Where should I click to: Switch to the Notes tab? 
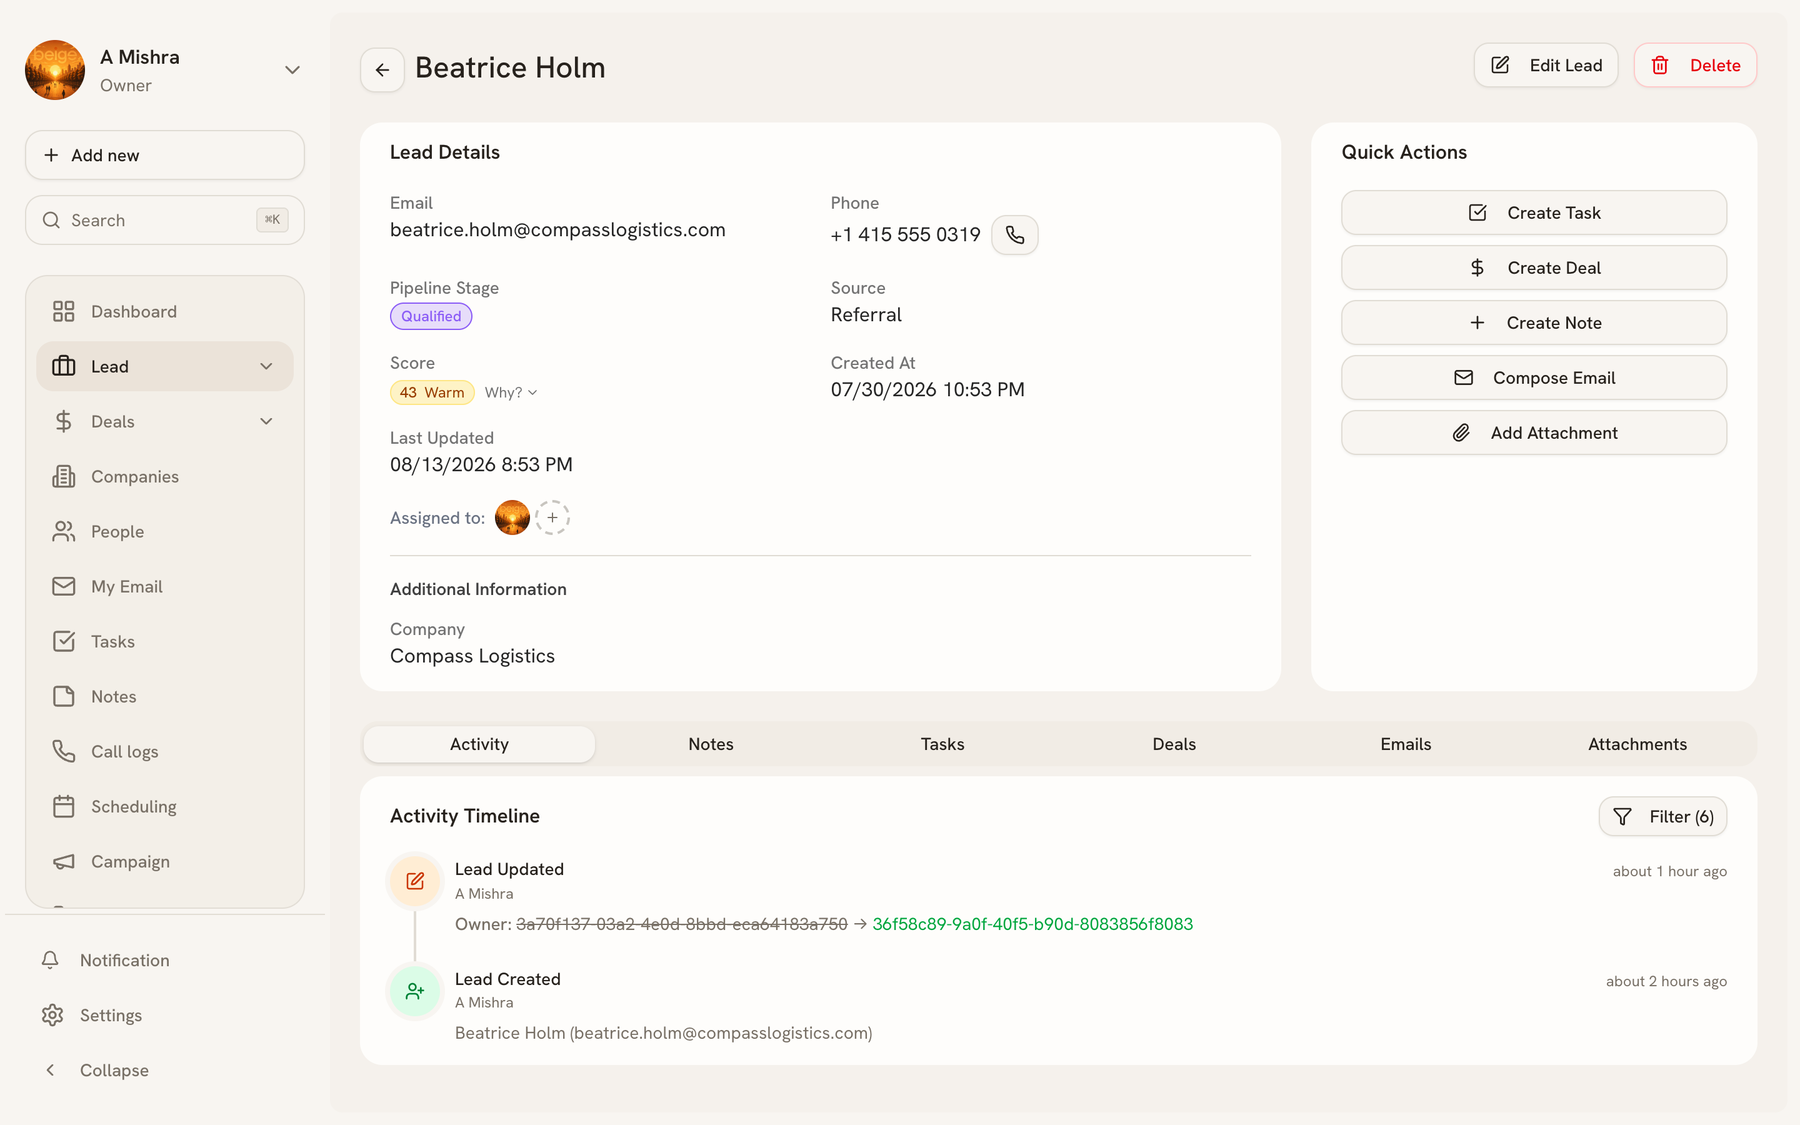[711, 745]
